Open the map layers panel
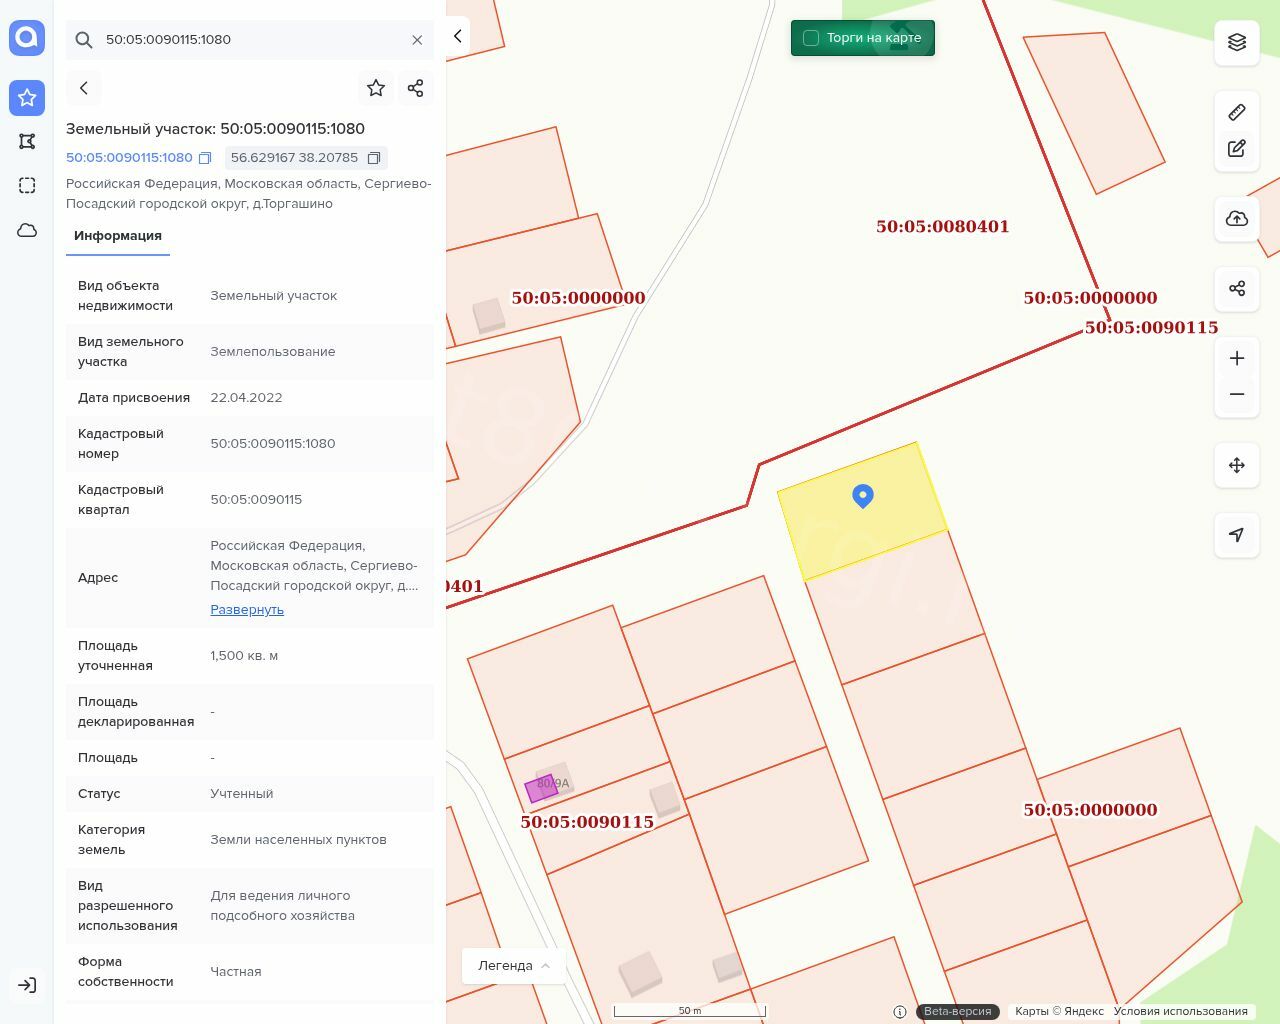Image resolution: width=1280 pixels, height=1024 pixels. point(1237,42)
